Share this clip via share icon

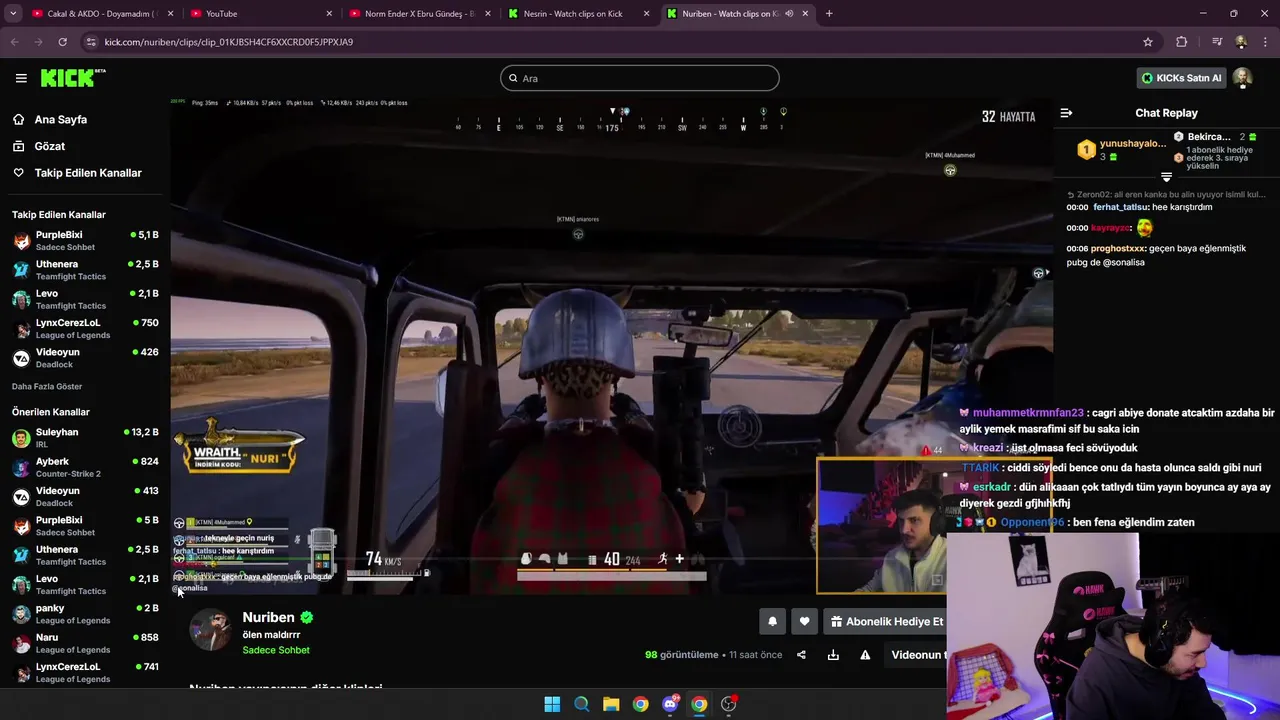pyautogui.click(x=801, y=655)
